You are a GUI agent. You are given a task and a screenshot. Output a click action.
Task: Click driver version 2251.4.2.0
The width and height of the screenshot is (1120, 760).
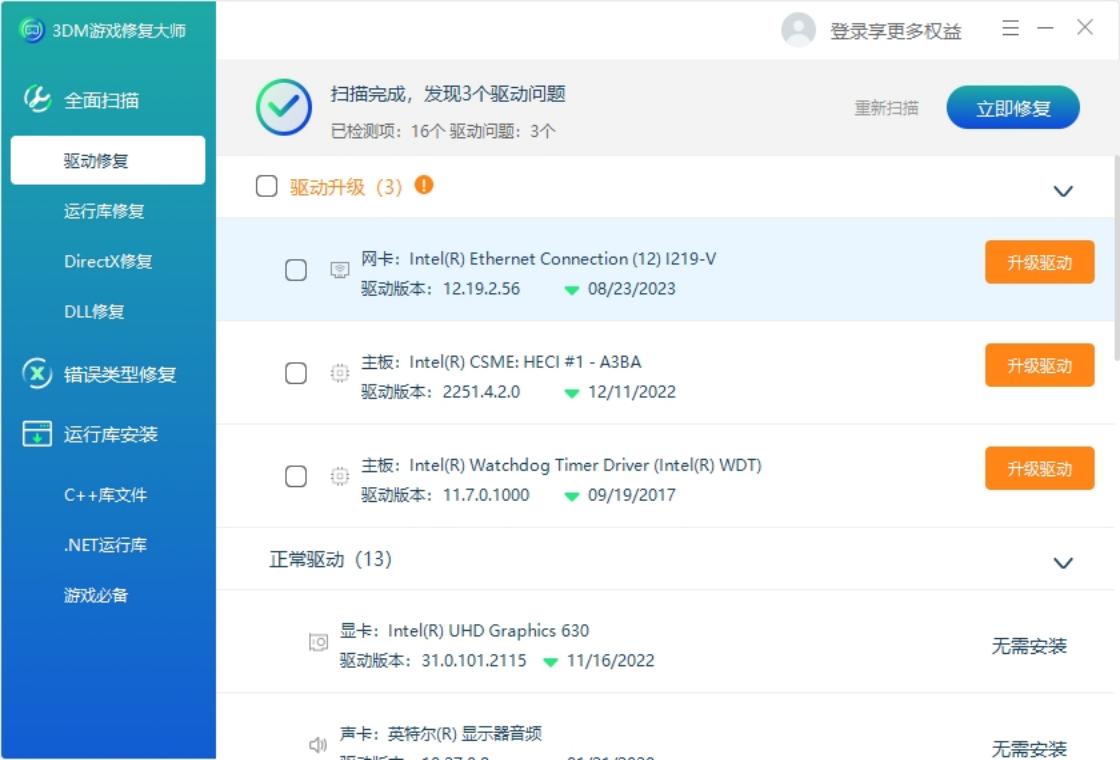pyautogui.click(x=481, y=391)
